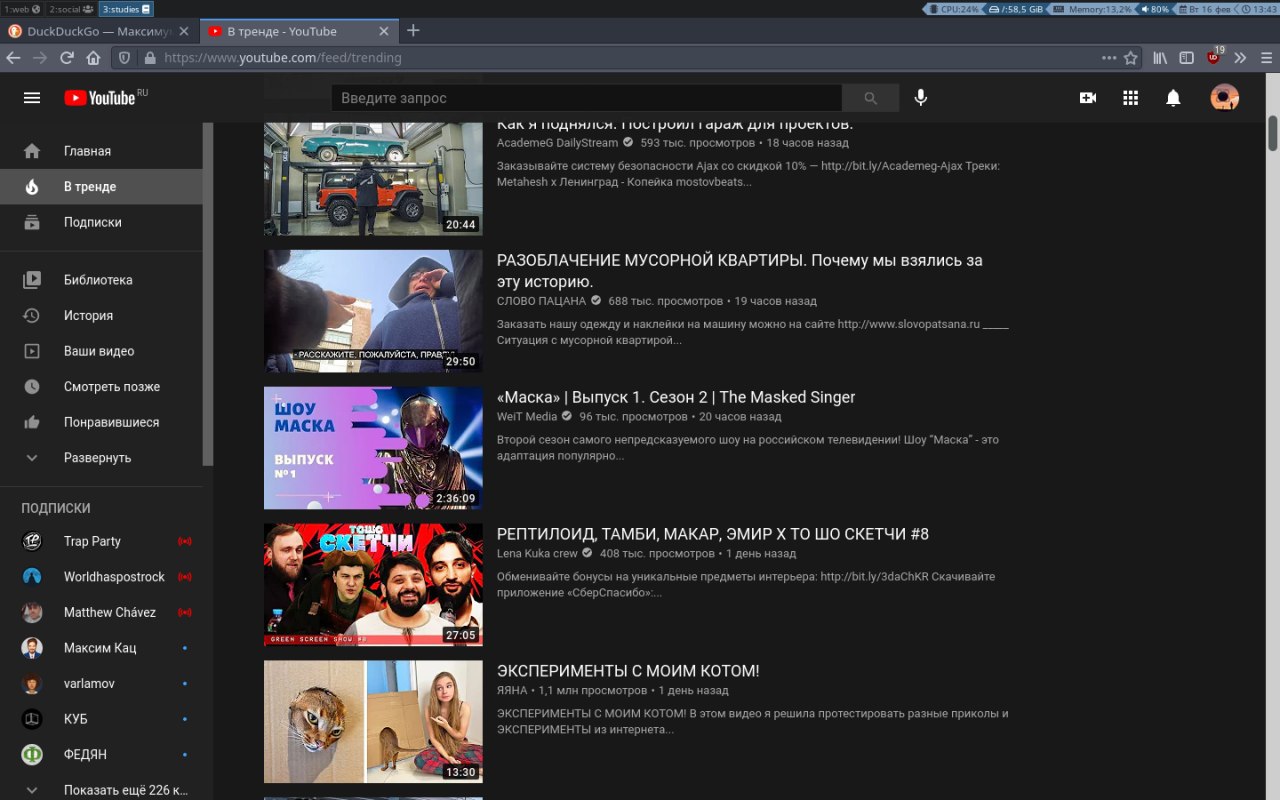Open ЯЯНА channel link
Screen dimensions: 1280x800
512,690
